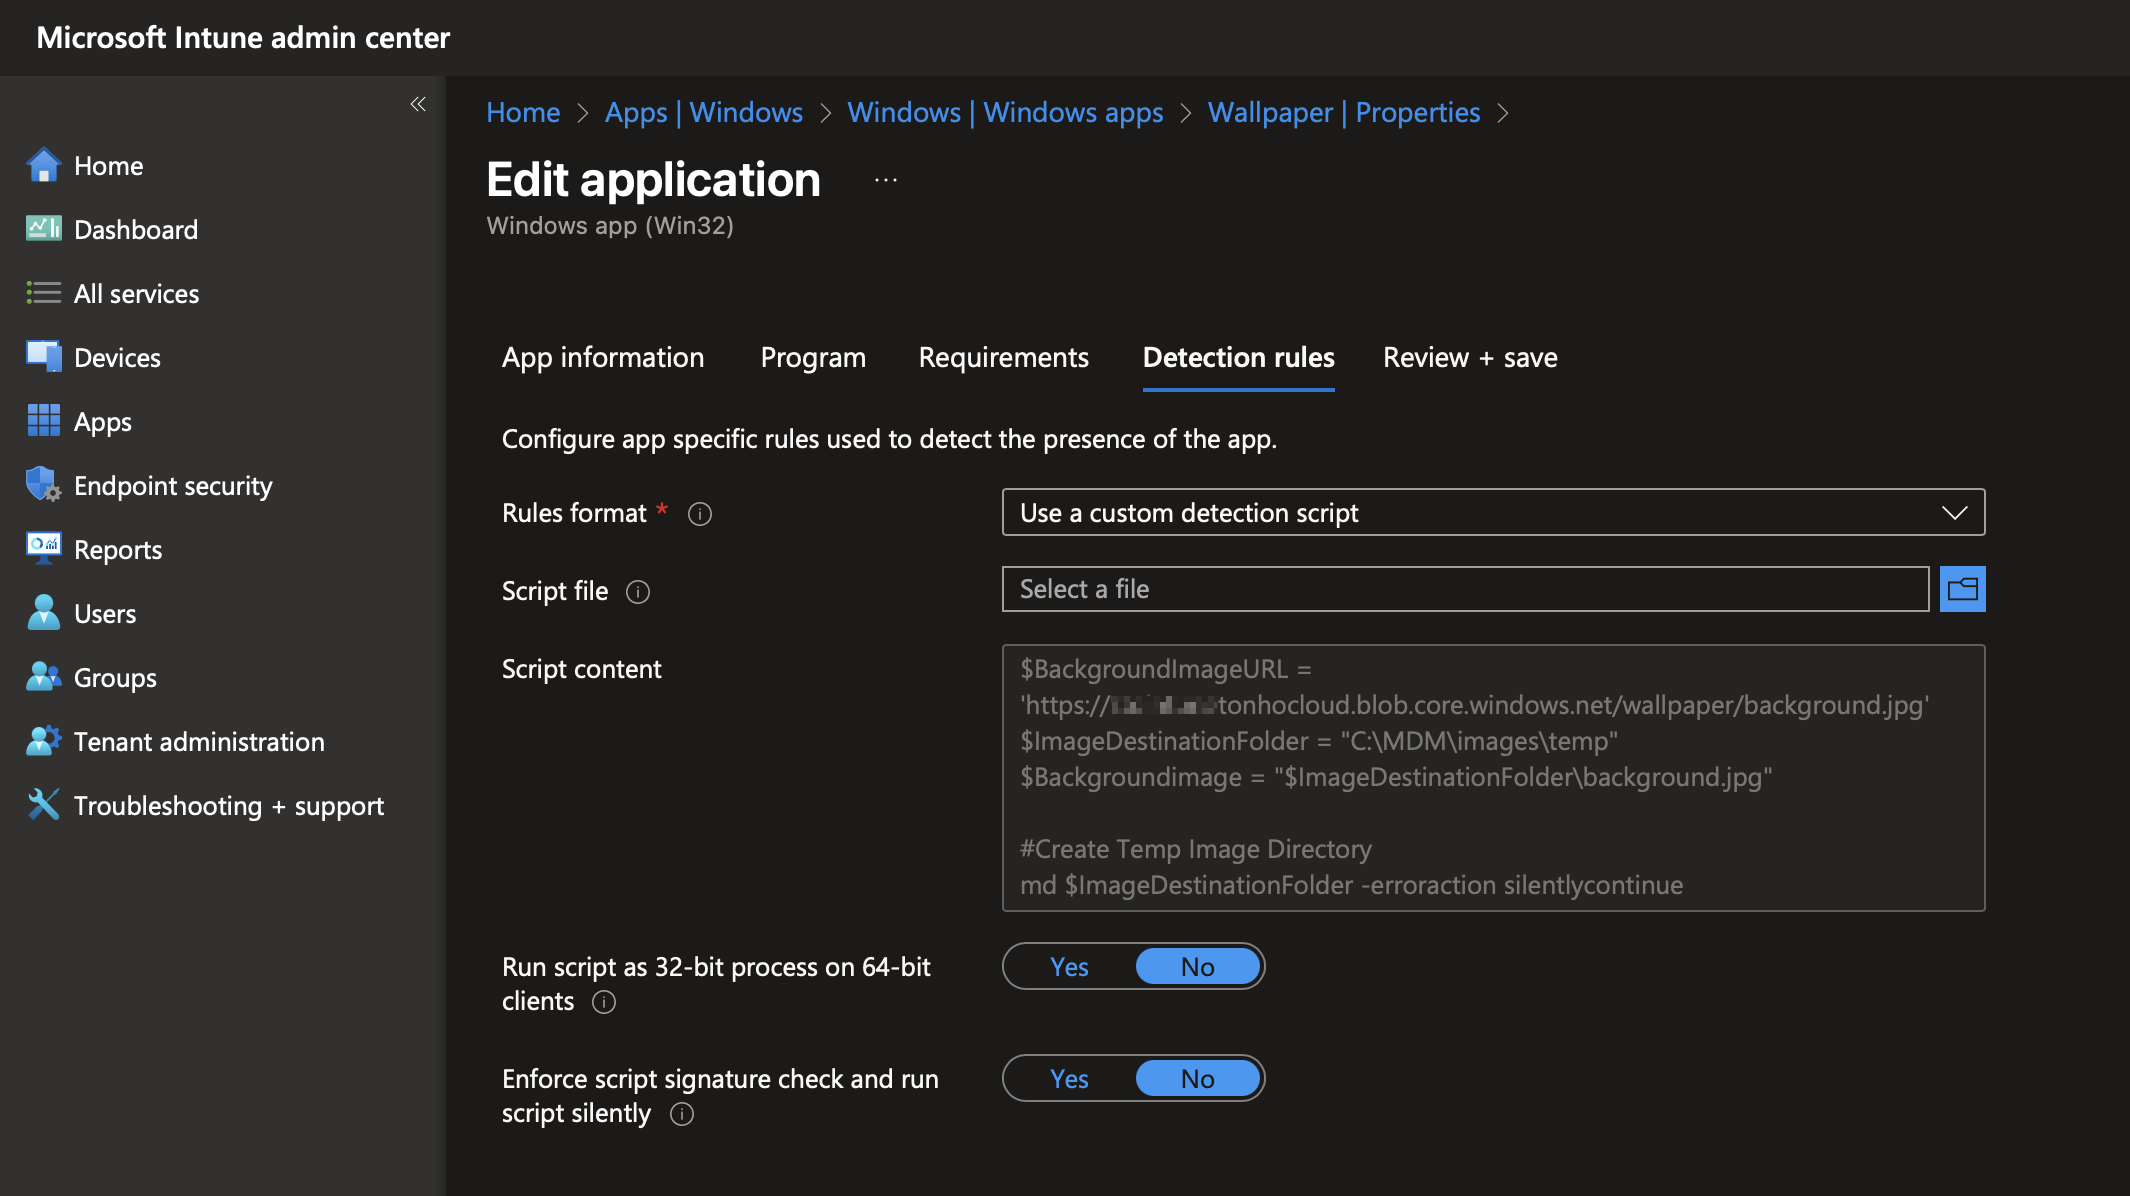
Task: Show info for 32-bit process setting
Action: 604,1002
